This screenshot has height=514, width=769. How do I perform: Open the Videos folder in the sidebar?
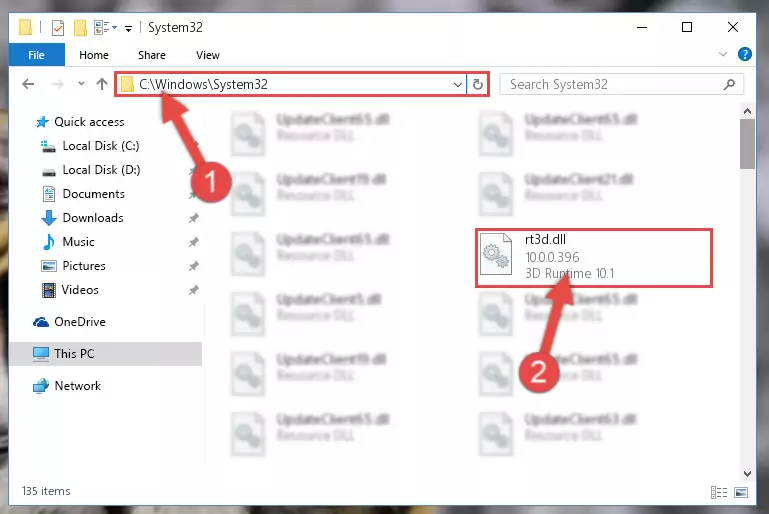(80, 290)
